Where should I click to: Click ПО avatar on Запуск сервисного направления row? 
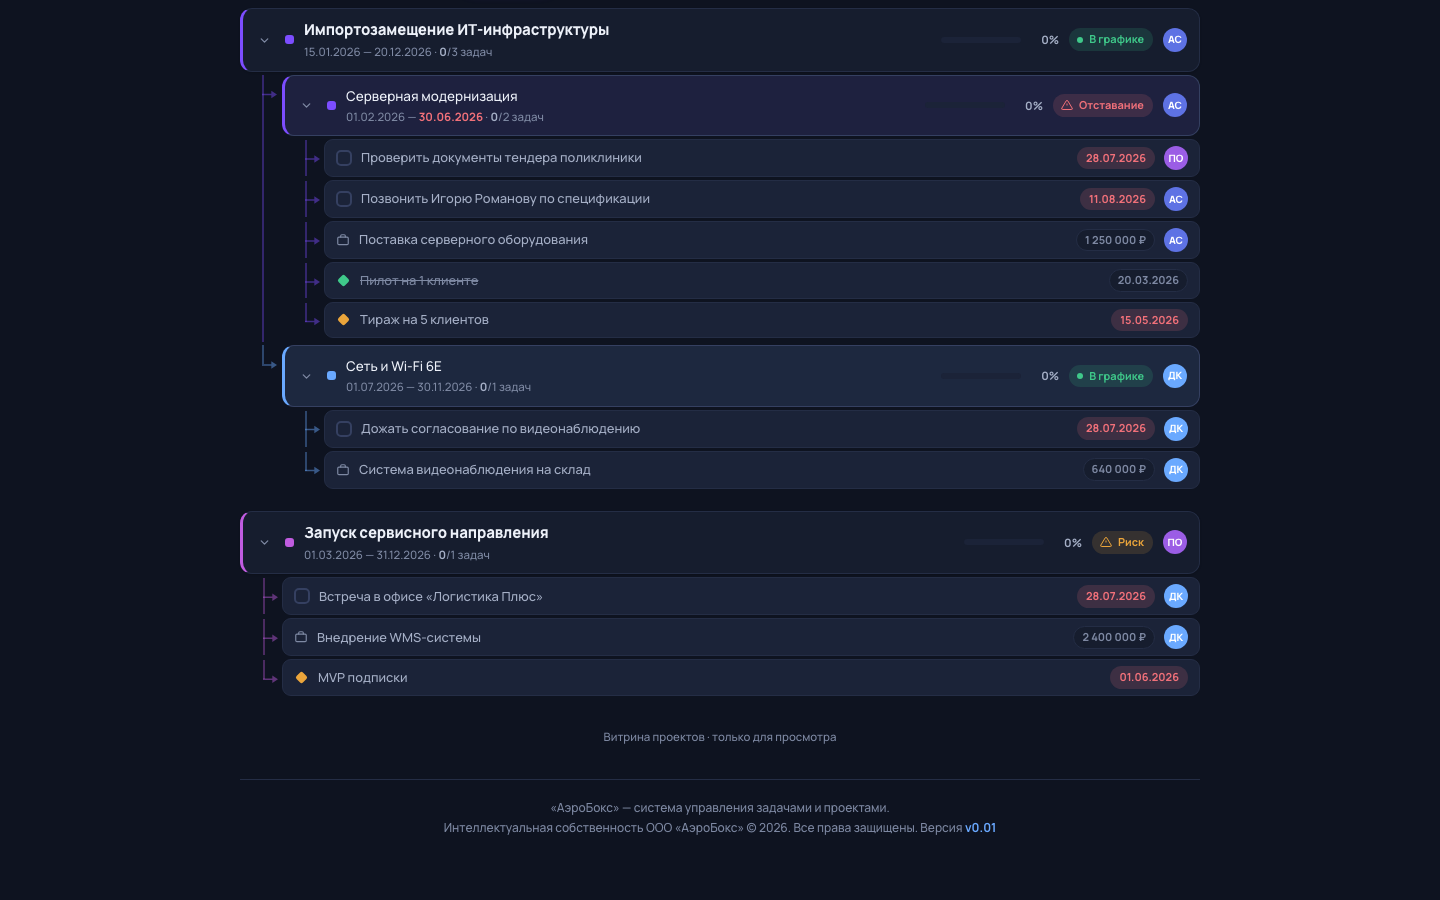pyautogui.click(x=1175, y=542)
